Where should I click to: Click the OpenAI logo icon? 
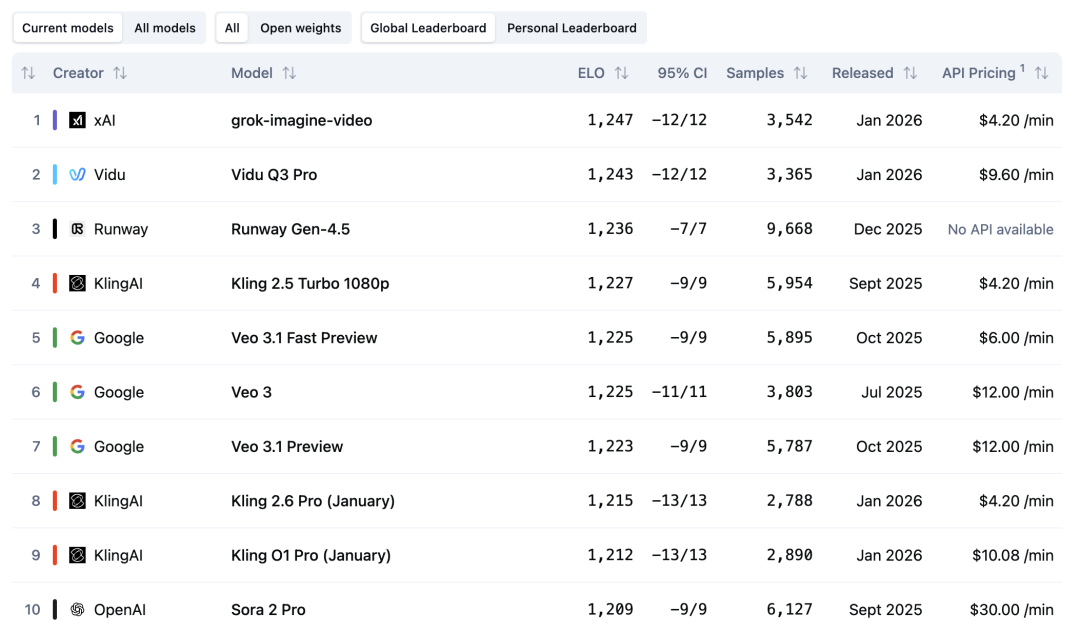click(x=77, y=610)
